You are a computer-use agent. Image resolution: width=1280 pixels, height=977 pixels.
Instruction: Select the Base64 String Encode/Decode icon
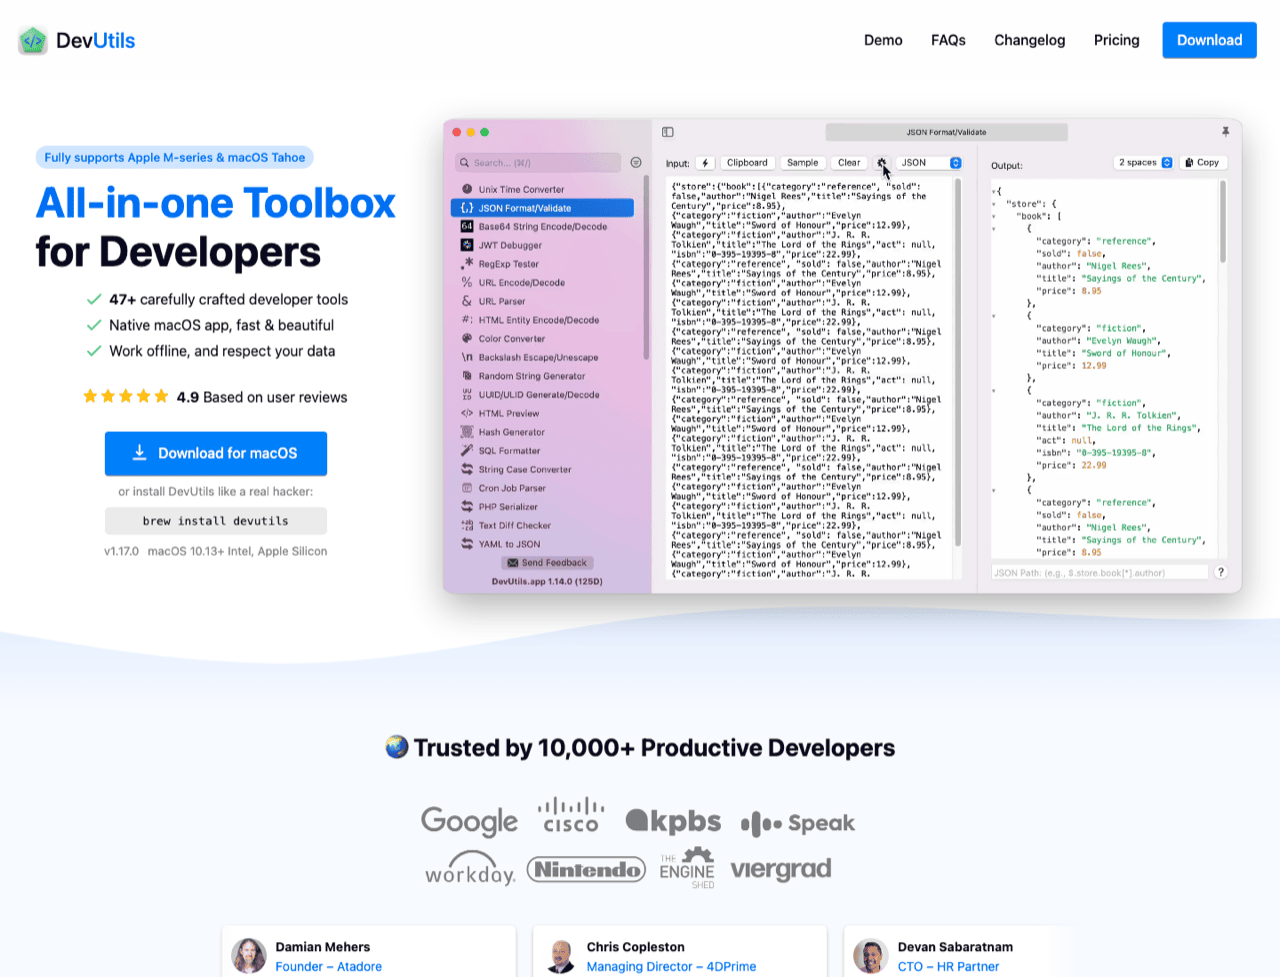(x=467, y=226)
